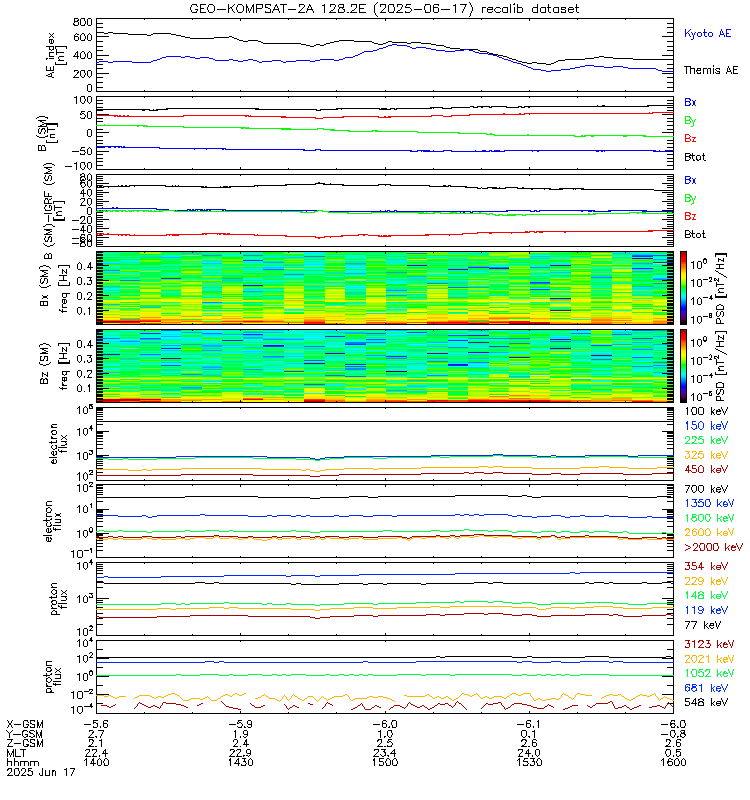Click the GEO-KOMPSAT-2A plot title
Image resolution: width=750 pixels, height=800 pixels.
tap(384, 9)
